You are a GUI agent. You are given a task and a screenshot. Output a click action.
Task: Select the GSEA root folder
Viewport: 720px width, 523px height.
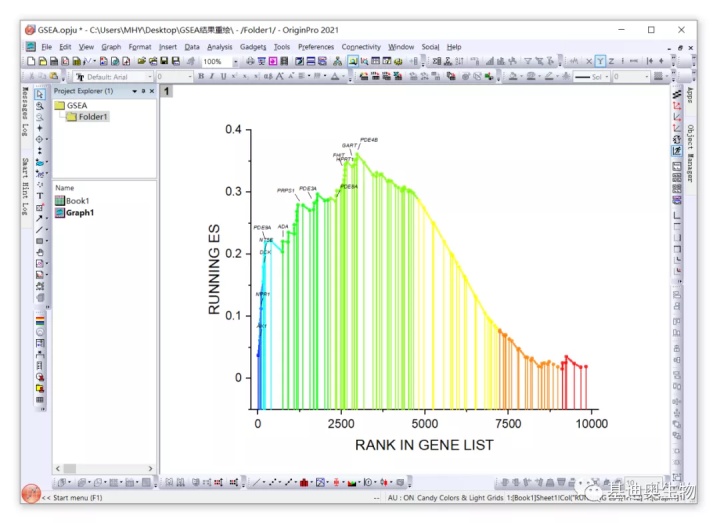click(72, 105)
